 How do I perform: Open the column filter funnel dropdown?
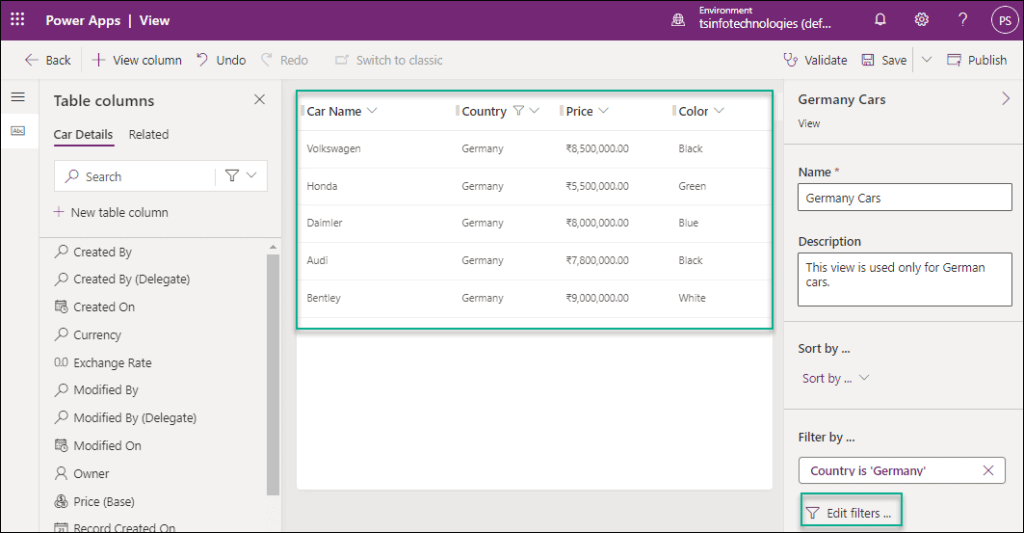click(x=241, y=176)
